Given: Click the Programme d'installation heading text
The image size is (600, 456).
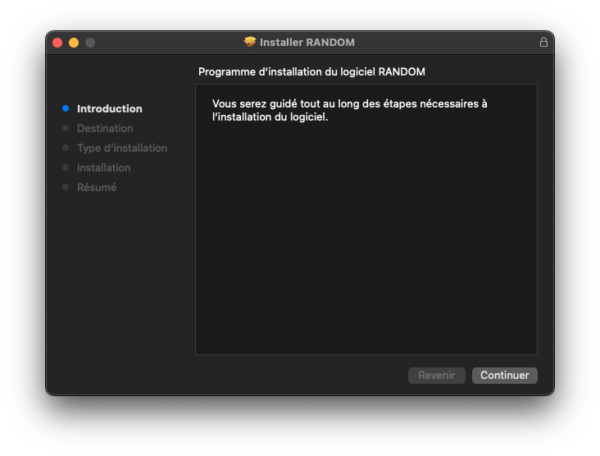Looking at the screenshot, I should [x=313, y=72].
